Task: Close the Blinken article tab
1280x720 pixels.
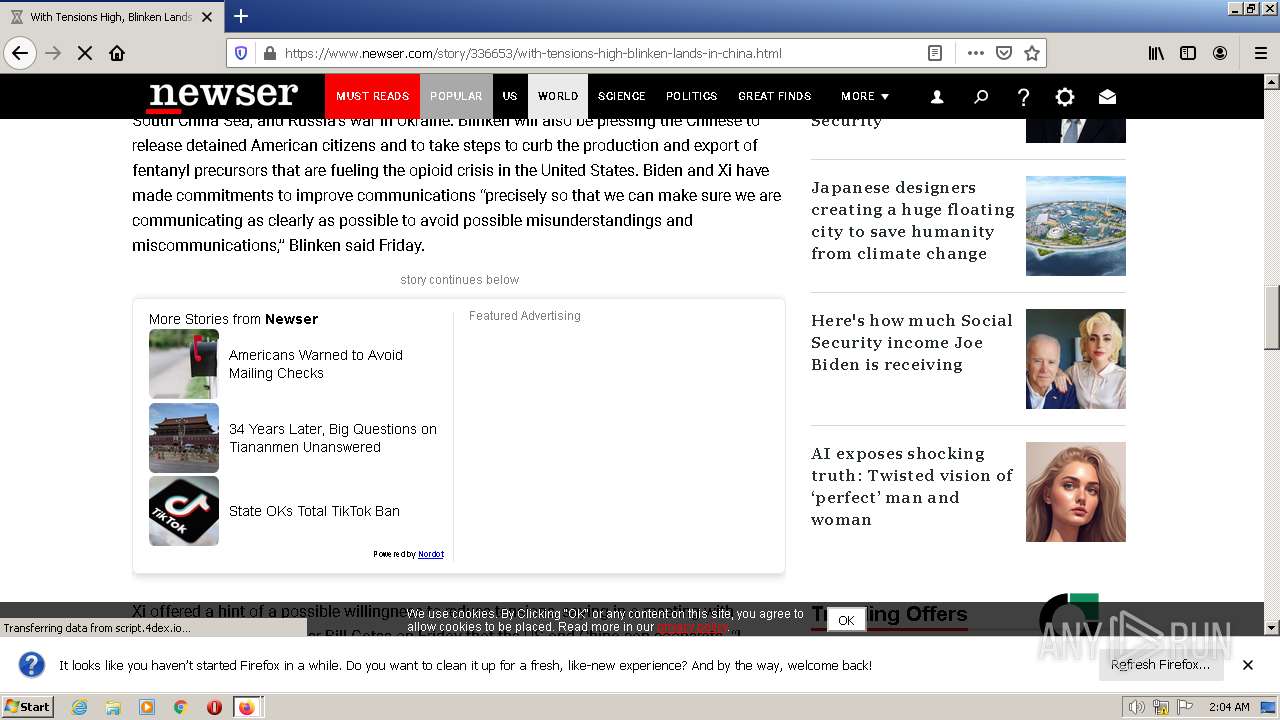Action: 207,17
